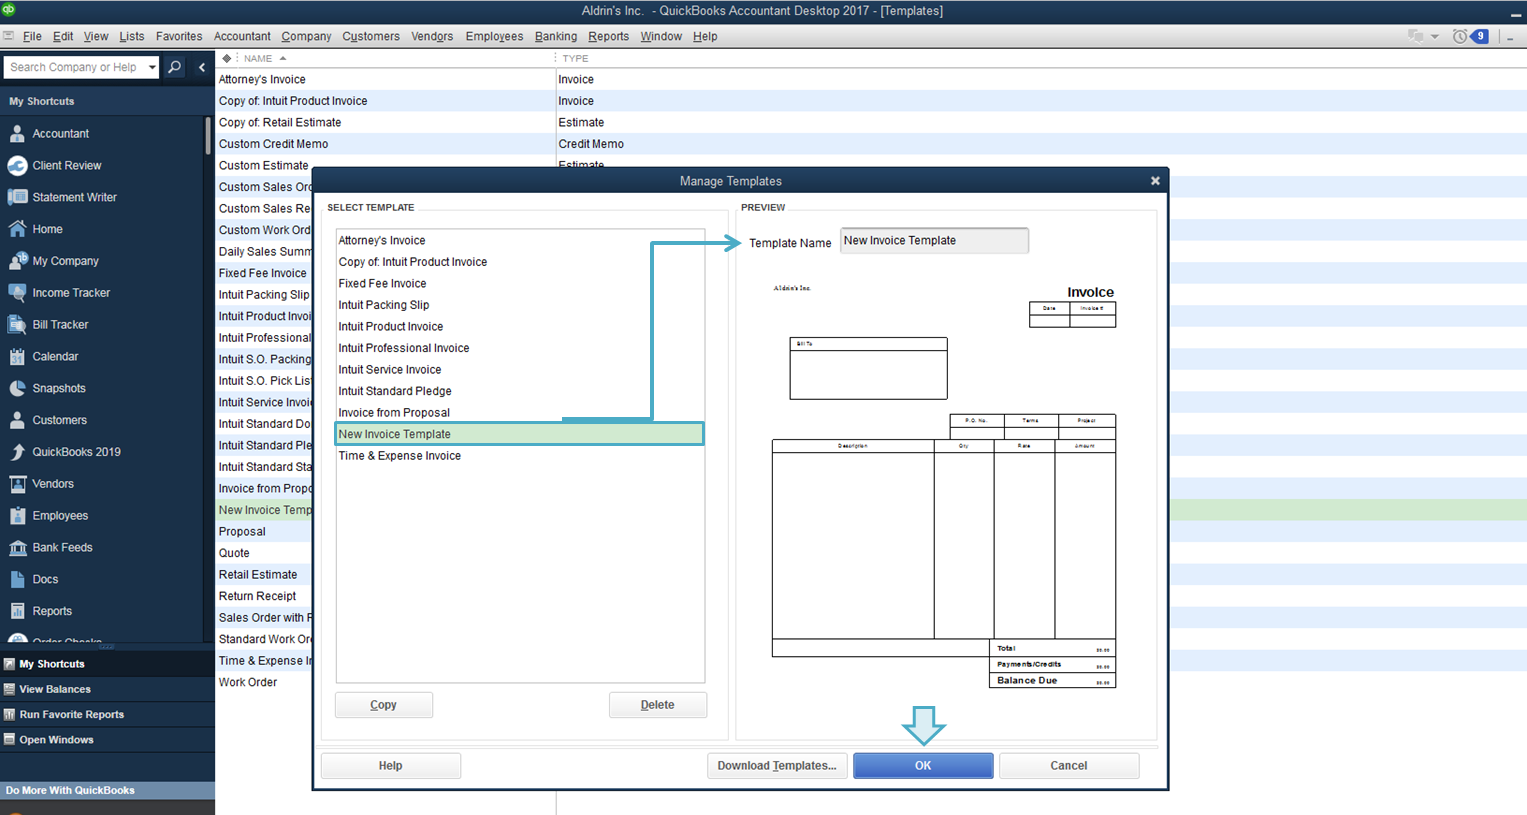The width and height of the screenshot is (1527, 815).
Task: Open Vendors shortcut in sidebar
Action: pyautogui.click(x=53, y=484)
